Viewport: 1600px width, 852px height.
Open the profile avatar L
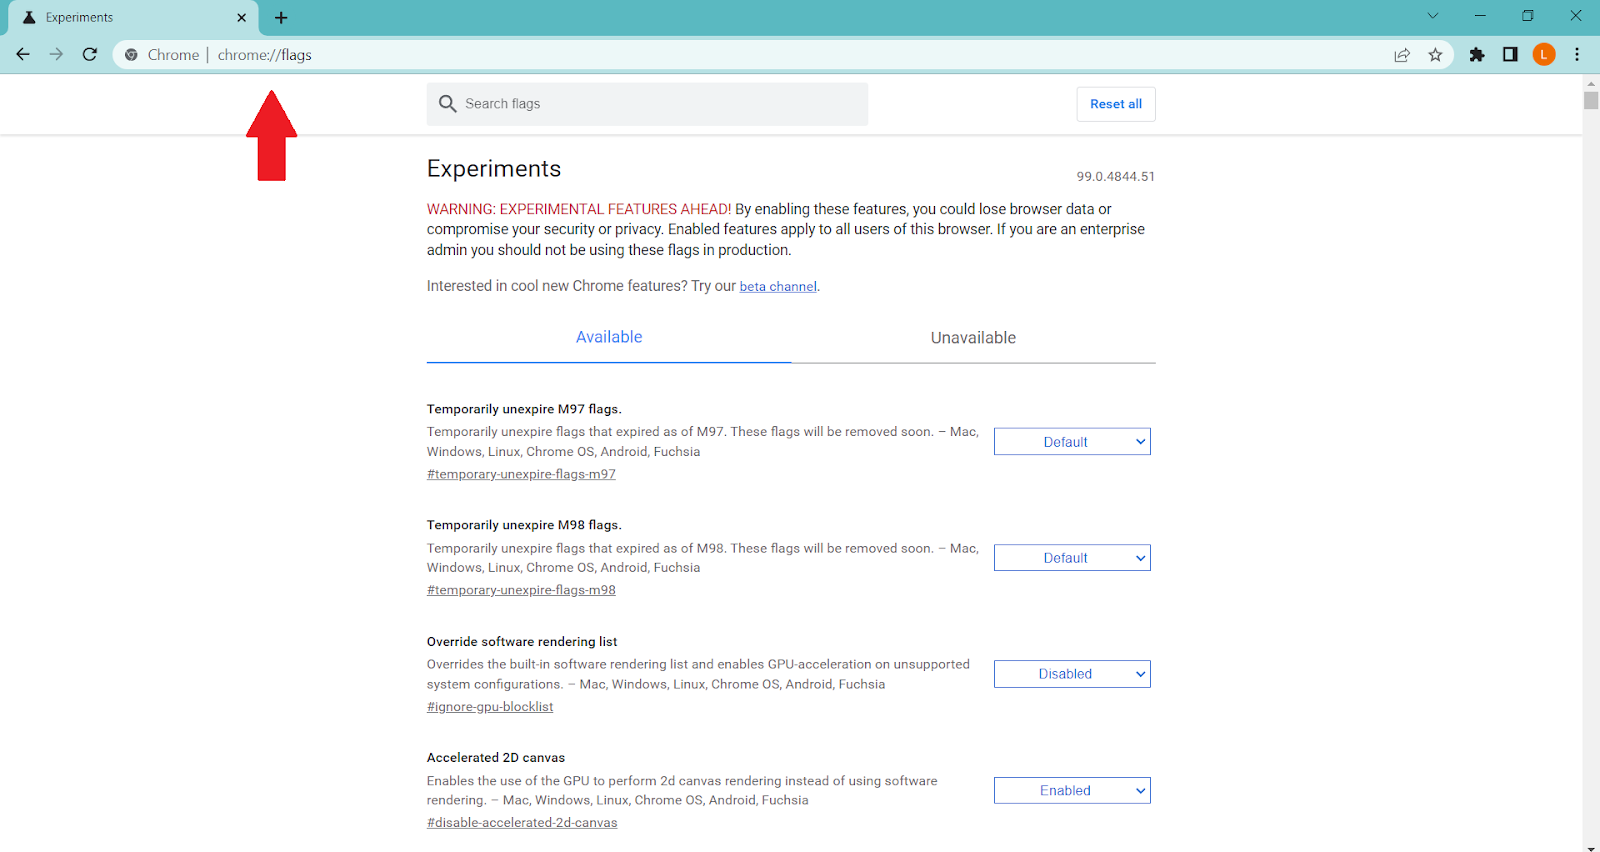click(x=1544, y=55)
